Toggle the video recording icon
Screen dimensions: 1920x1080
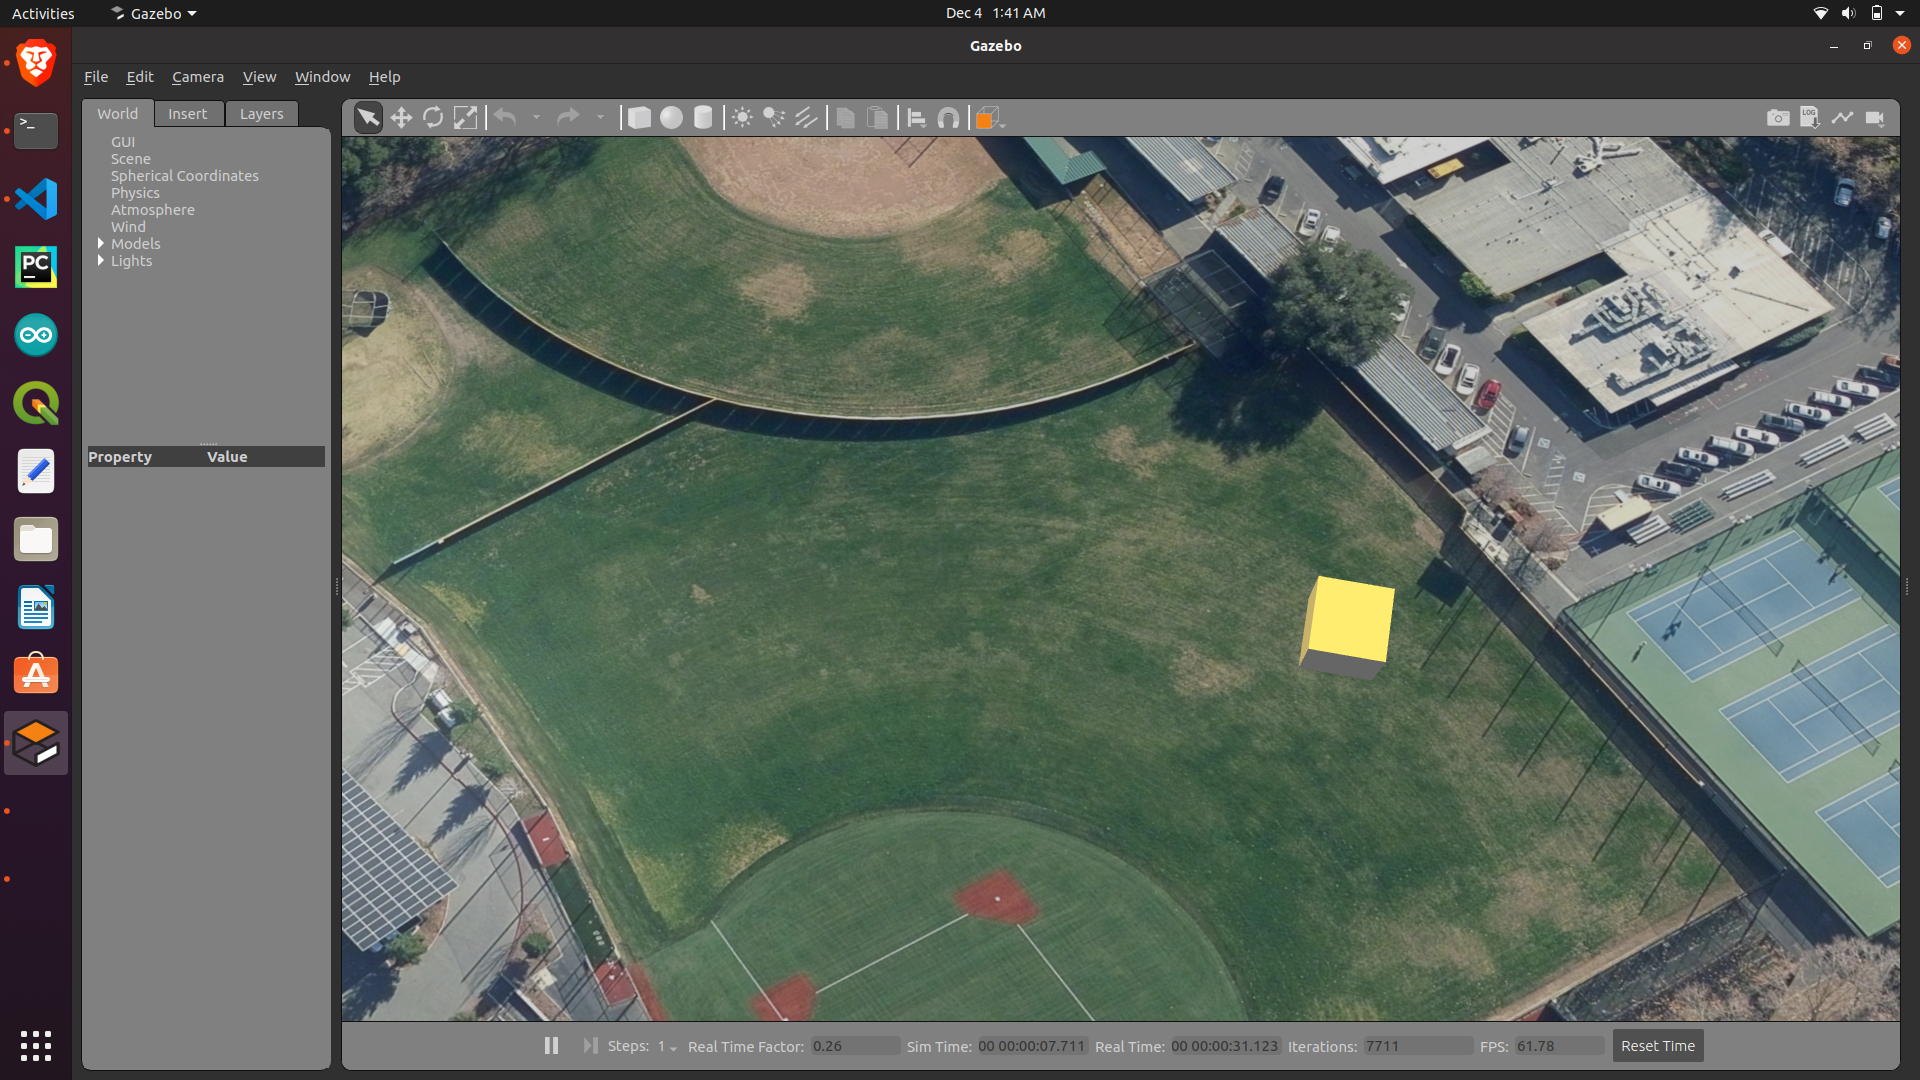[x=1875, y=118]
